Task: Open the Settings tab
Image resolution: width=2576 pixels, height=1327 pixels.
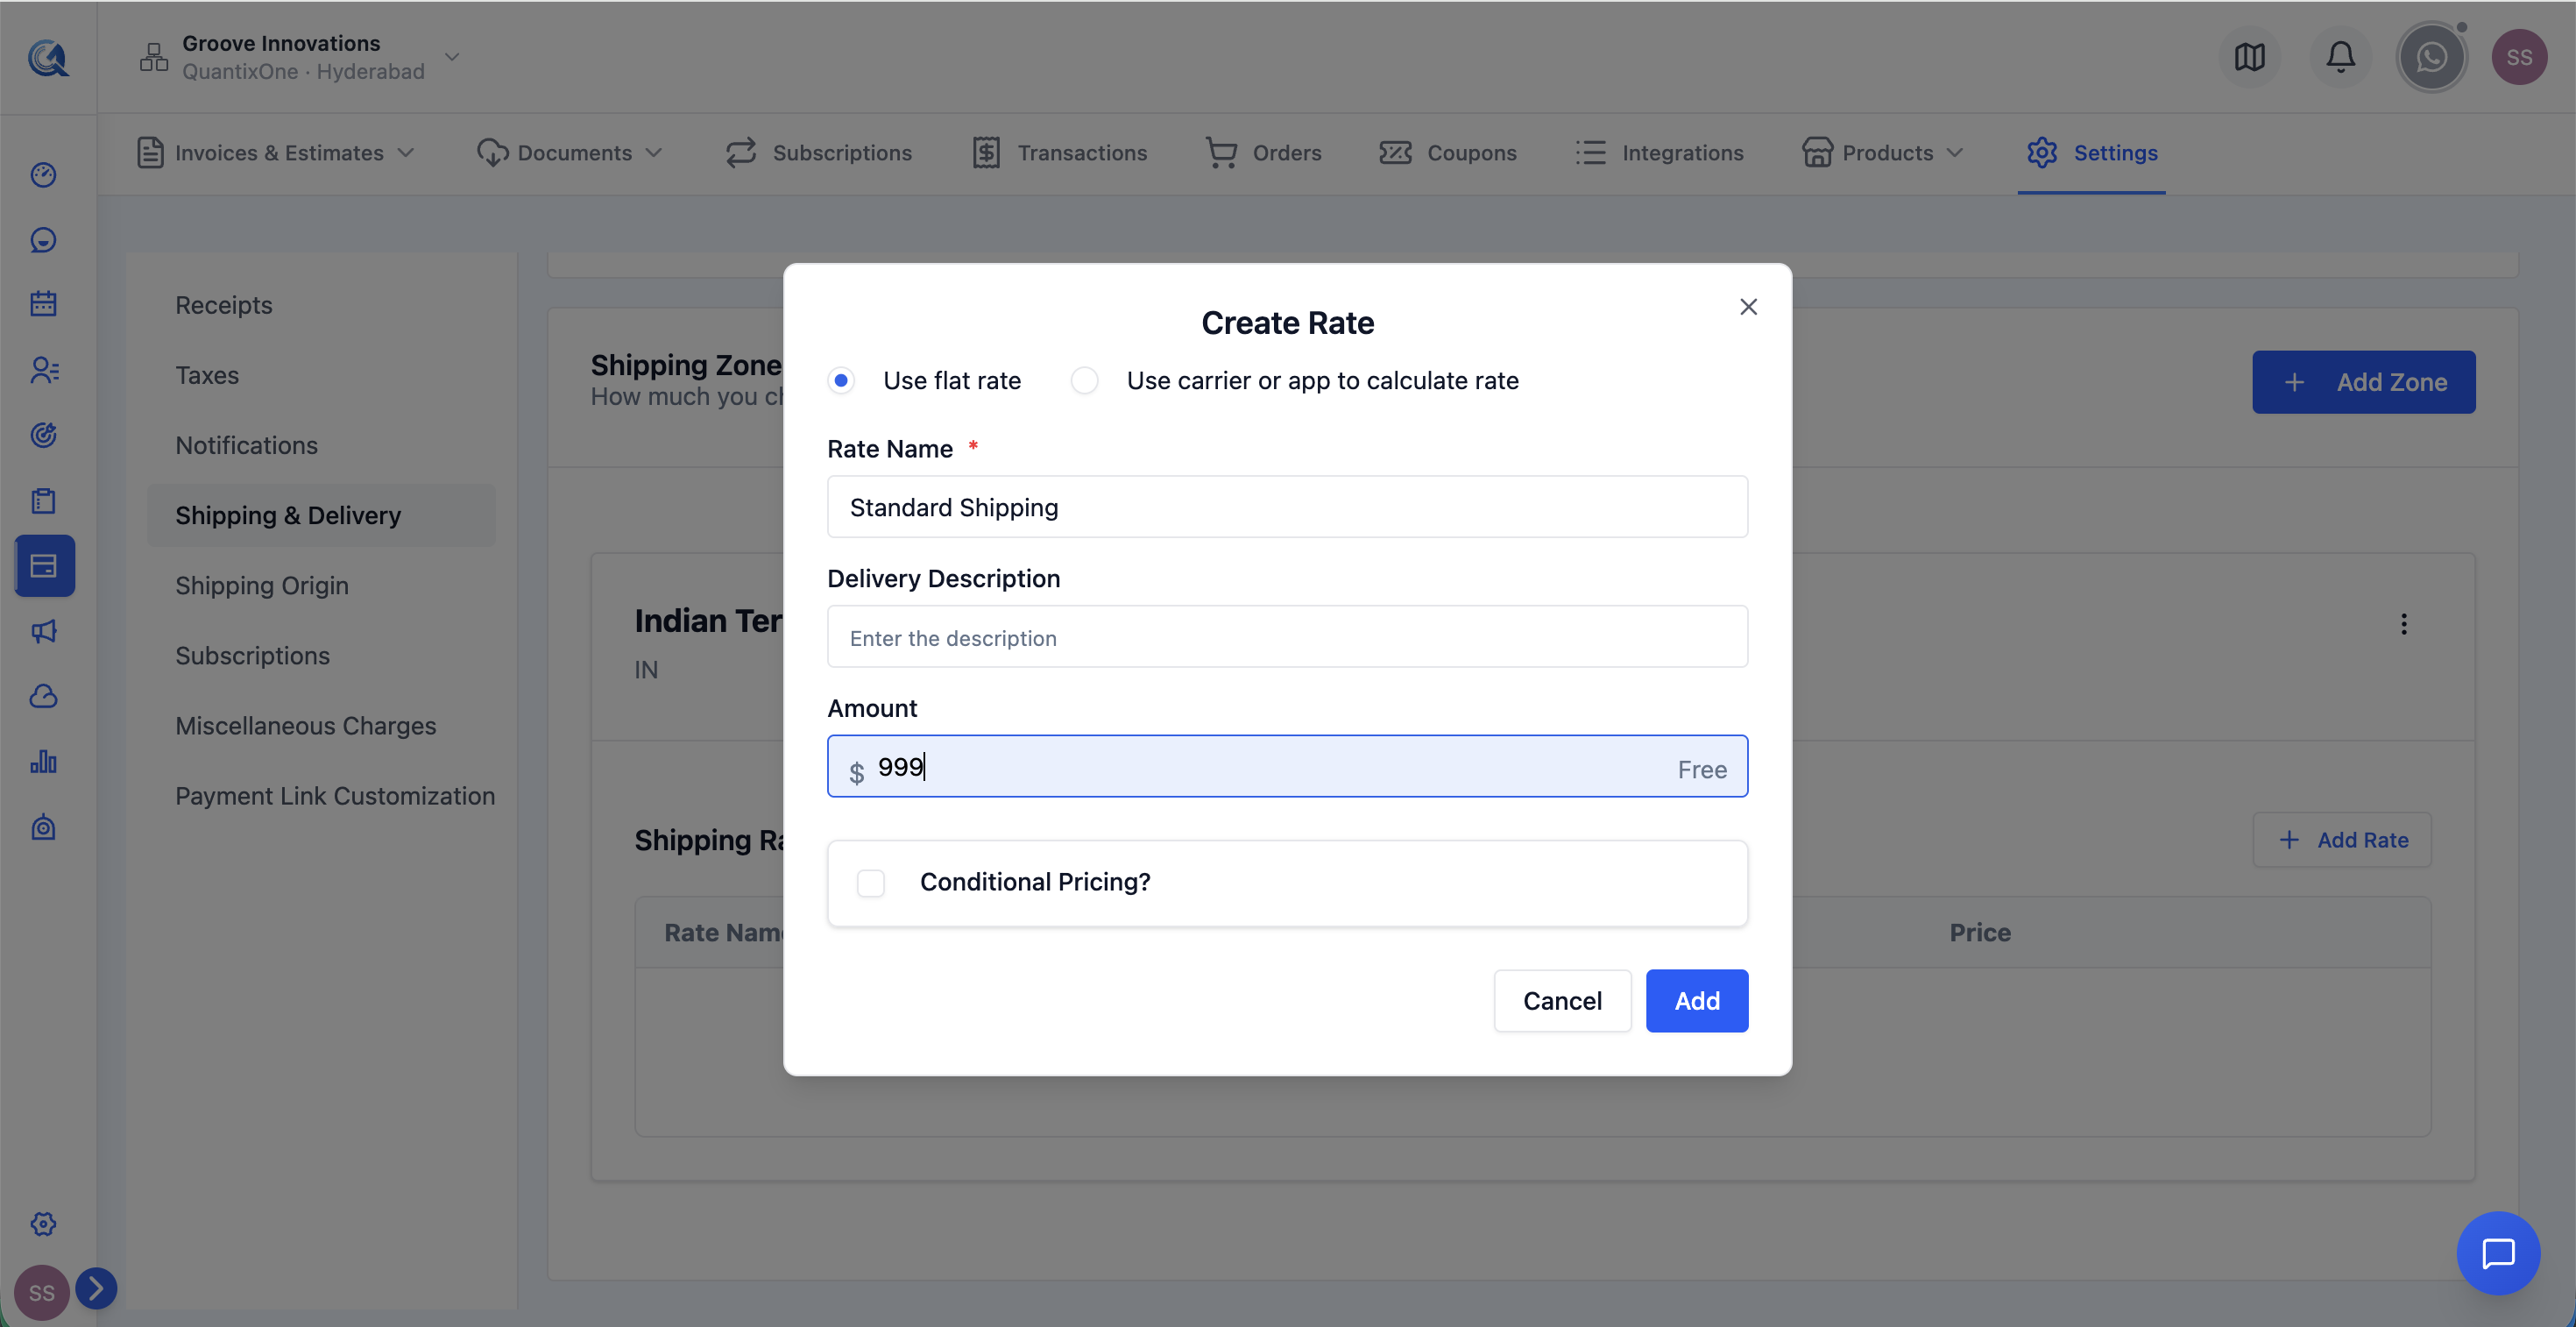Action: tap(2092, 153)
